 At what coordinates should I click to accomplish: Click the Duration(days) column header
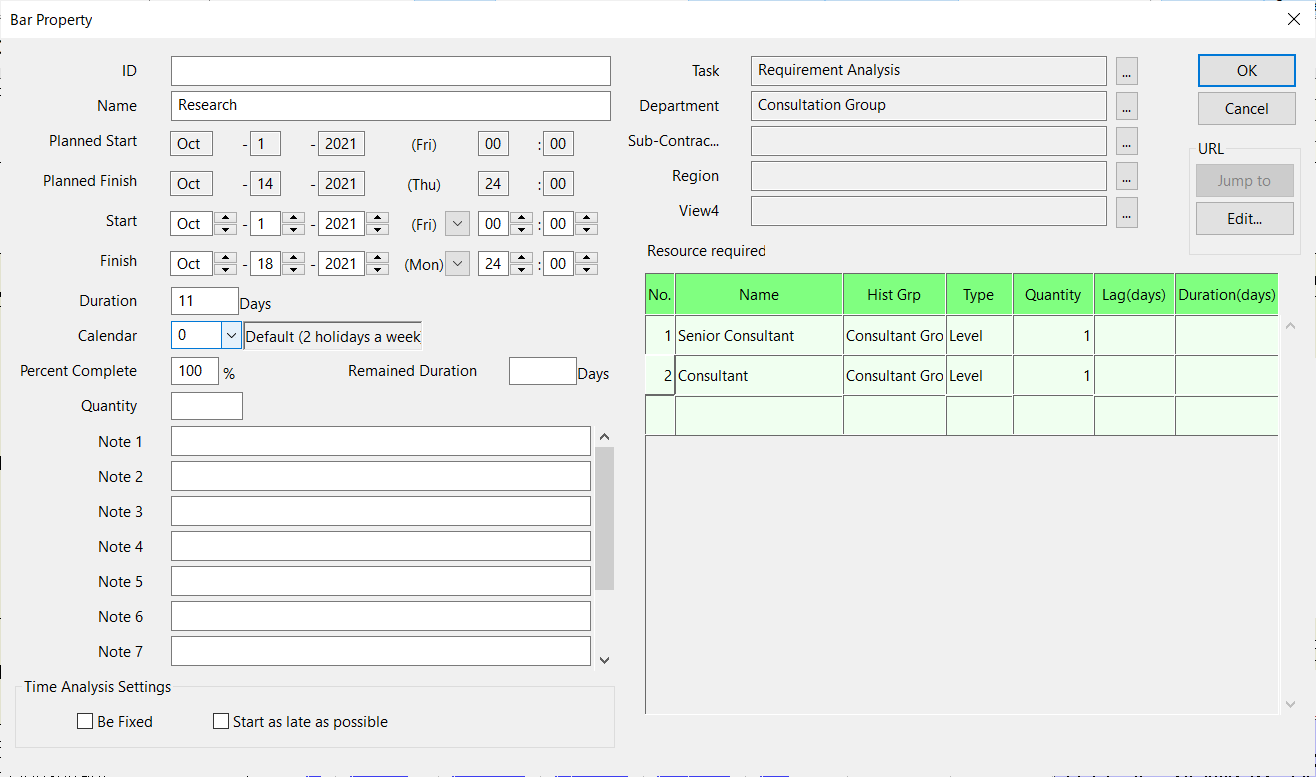(x=1227, y=295)
